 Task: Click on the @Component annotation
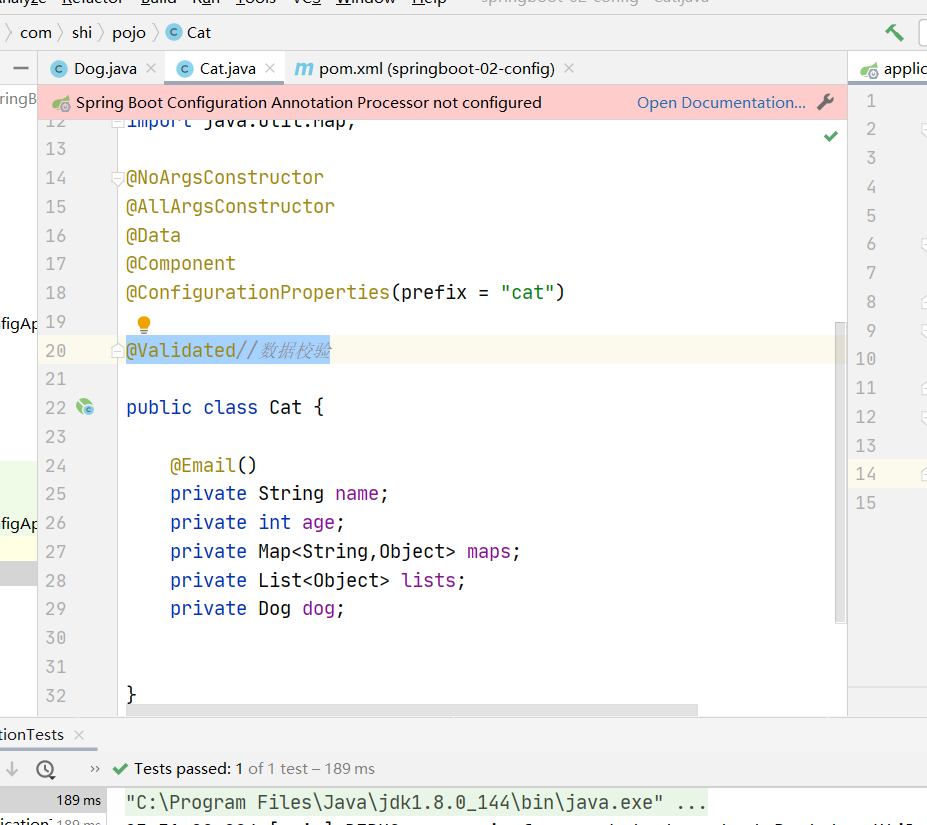point(180,263)
